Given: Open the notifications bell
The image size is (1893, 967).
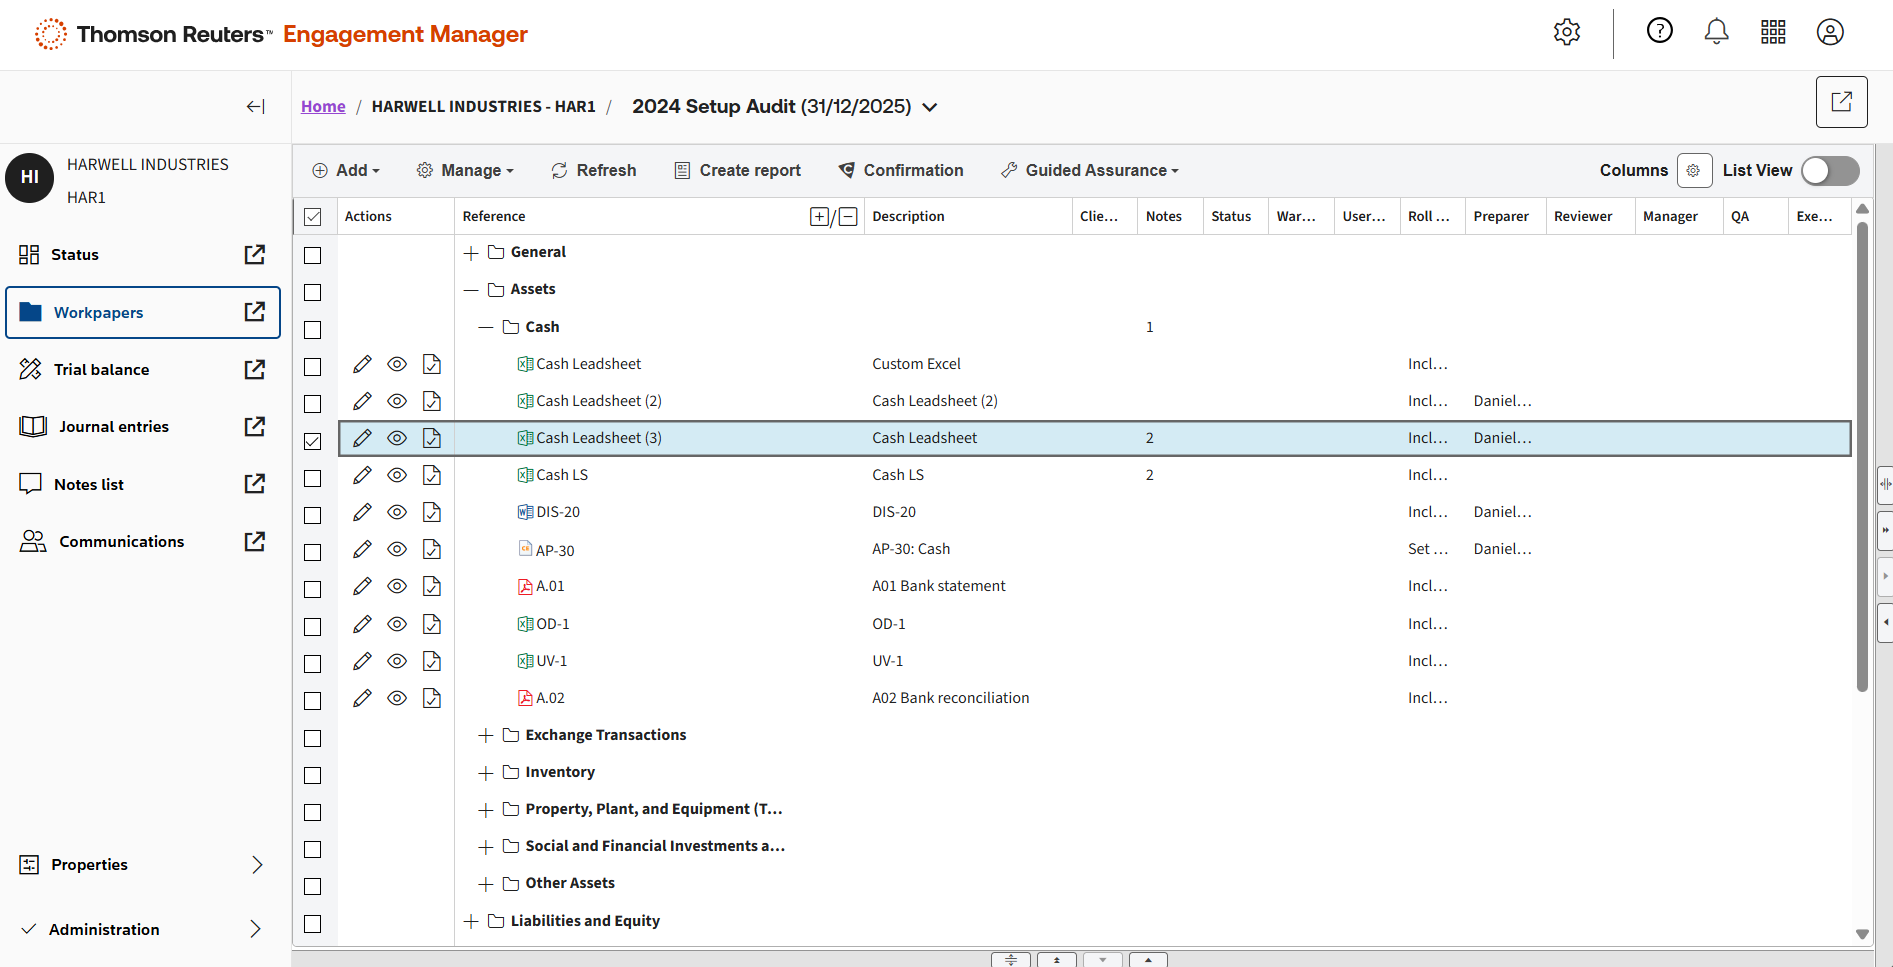Looking at the screenshot, I should pos(1716,32).
